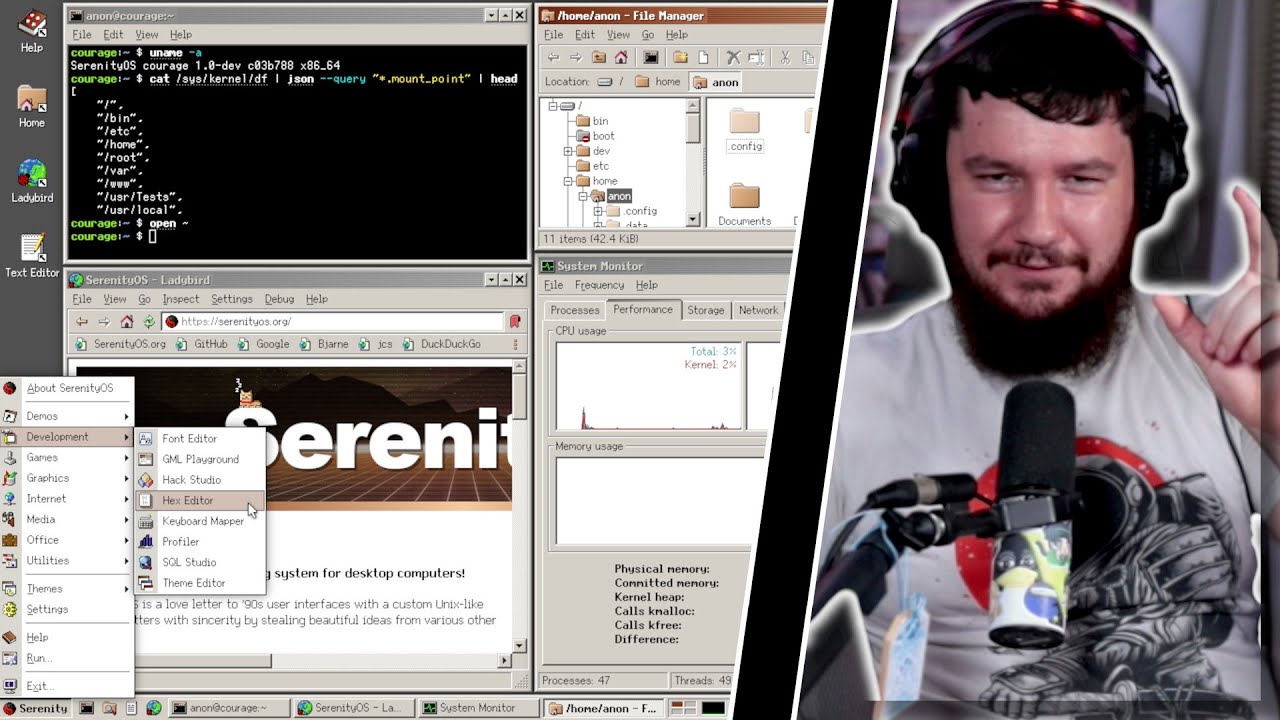This screenshot has width=1280, height=720.
Task: Expand the Games submenu
Action: point(67,457)
